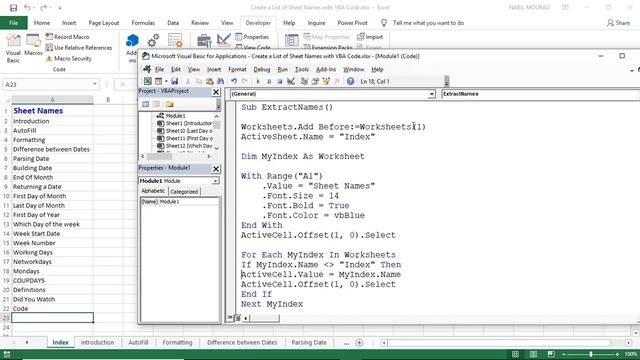Add a new sheet with plus button

(359, 343)
